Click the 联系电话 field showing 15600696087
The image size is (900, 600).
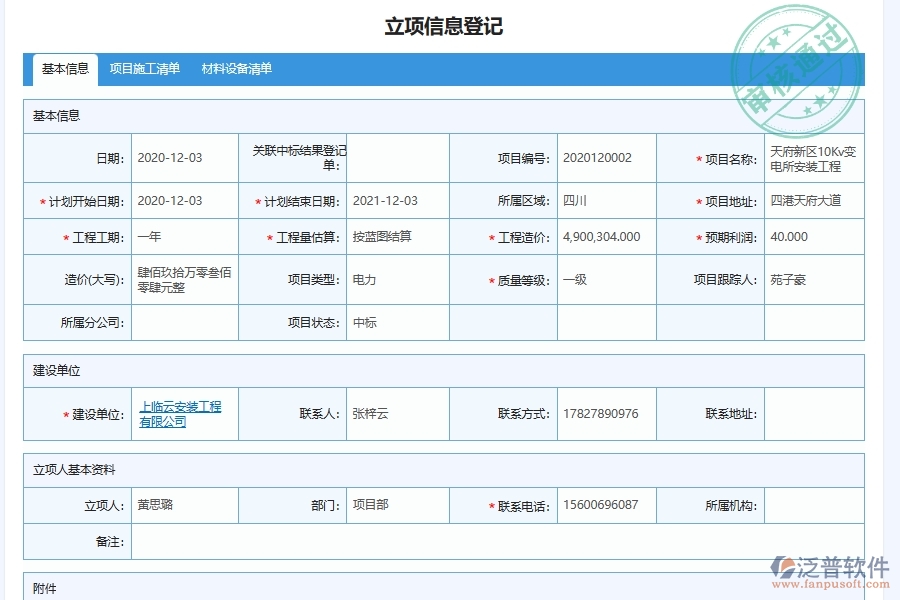pos(598,505)
